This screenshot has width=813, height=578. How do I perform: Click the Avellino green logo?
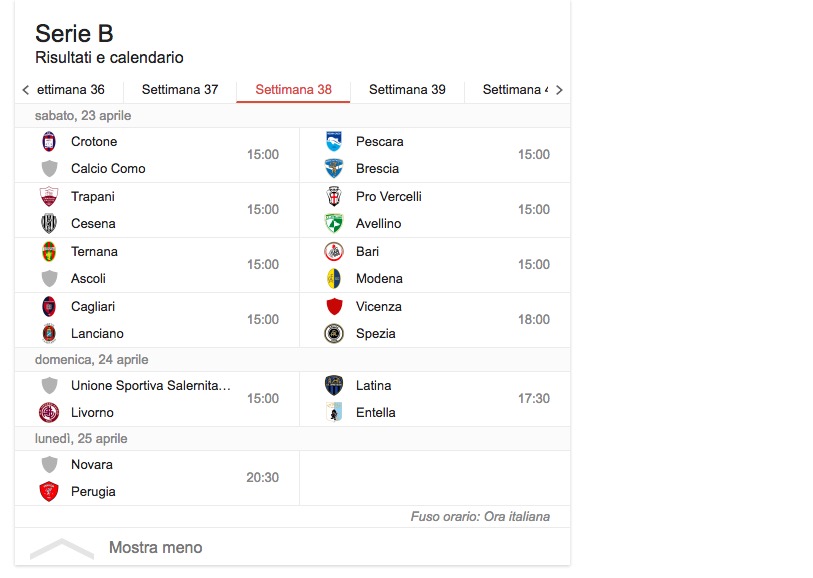tap(334, 224)
